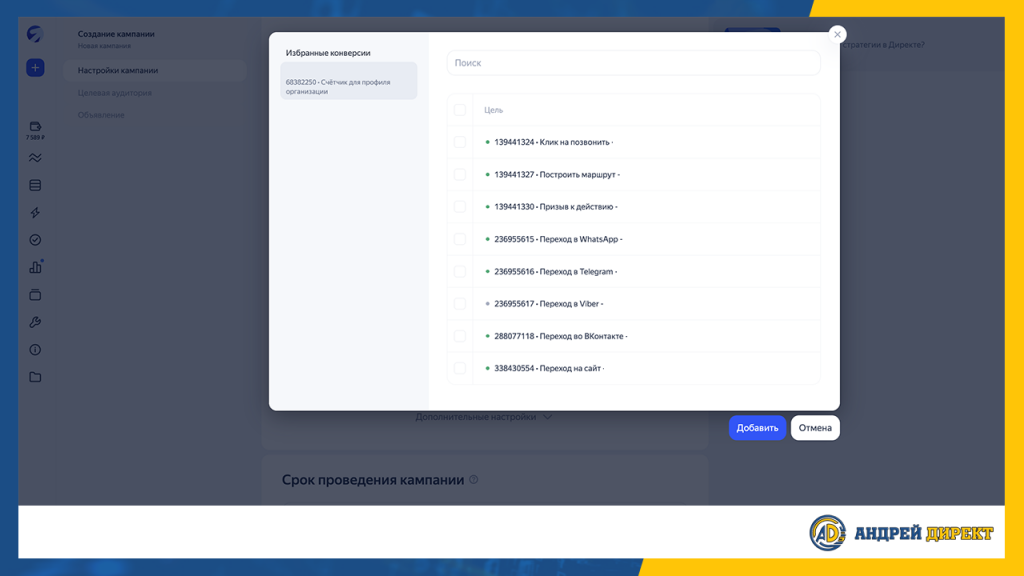Open the wrench tools icon in sidebar

coord(35,323)
